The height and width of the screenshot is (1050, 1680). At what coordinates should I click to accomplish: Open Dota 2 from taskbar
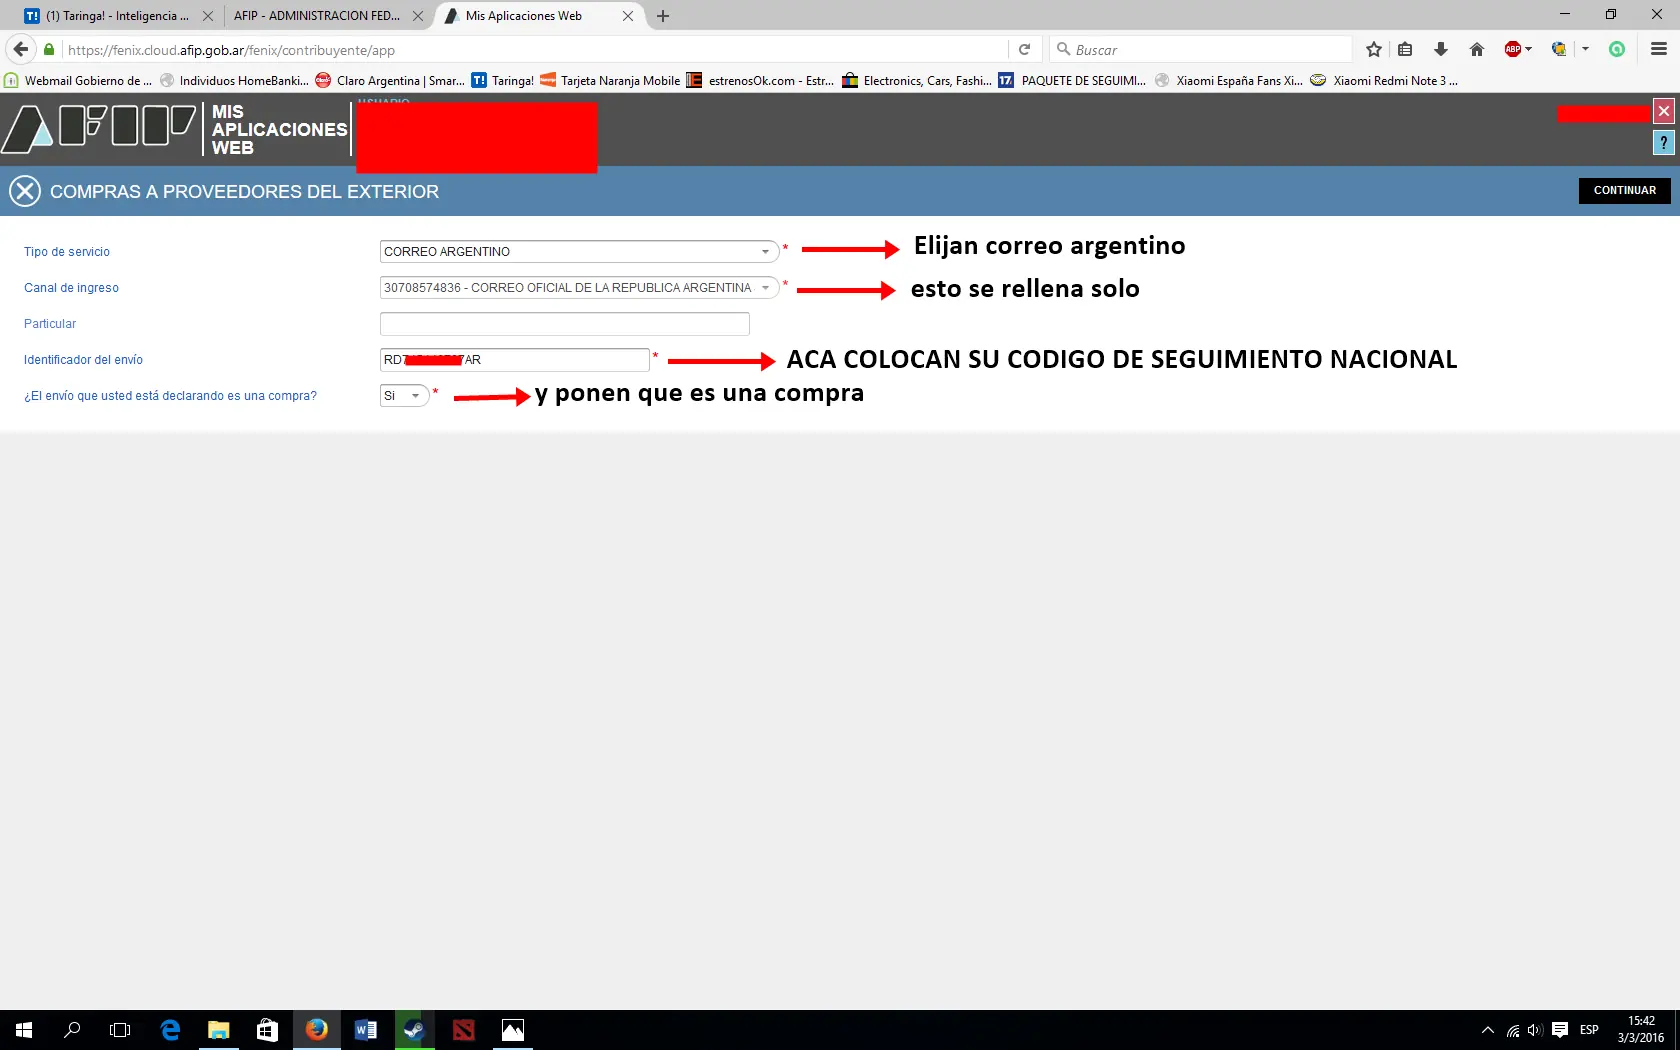tap(463, 1030)
